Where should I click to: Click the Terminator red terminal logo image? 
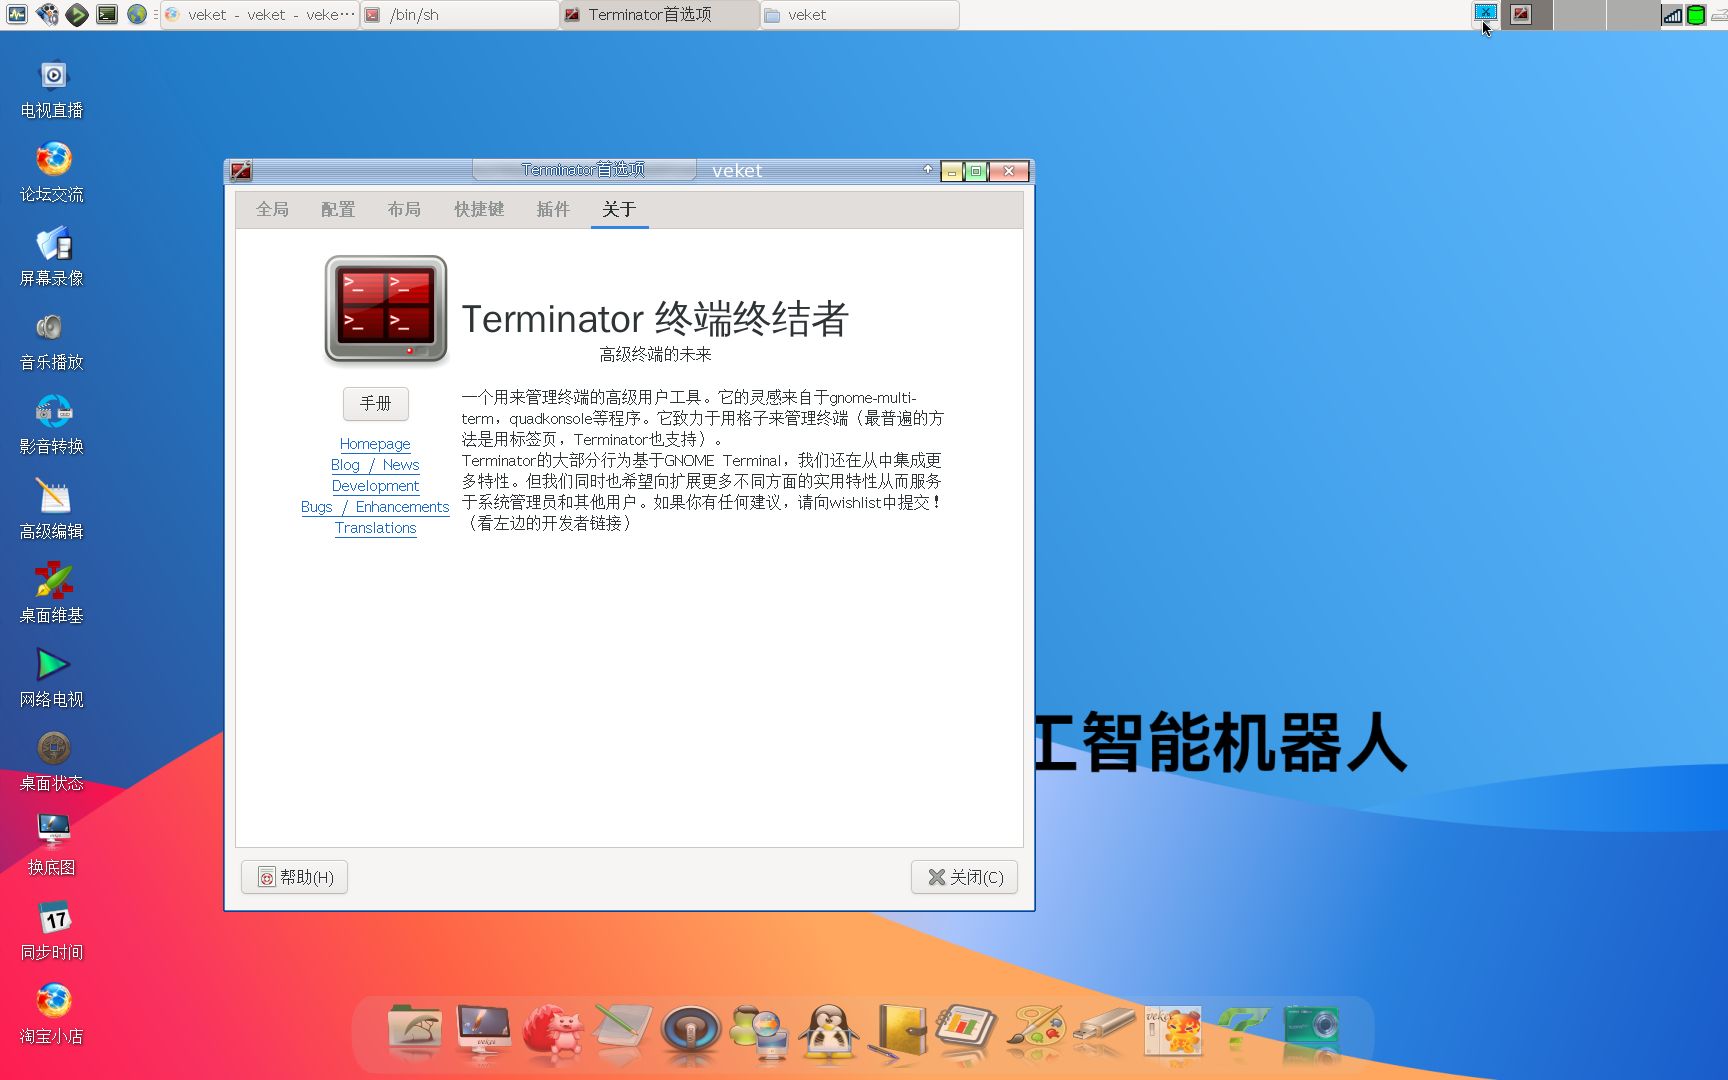386,309
